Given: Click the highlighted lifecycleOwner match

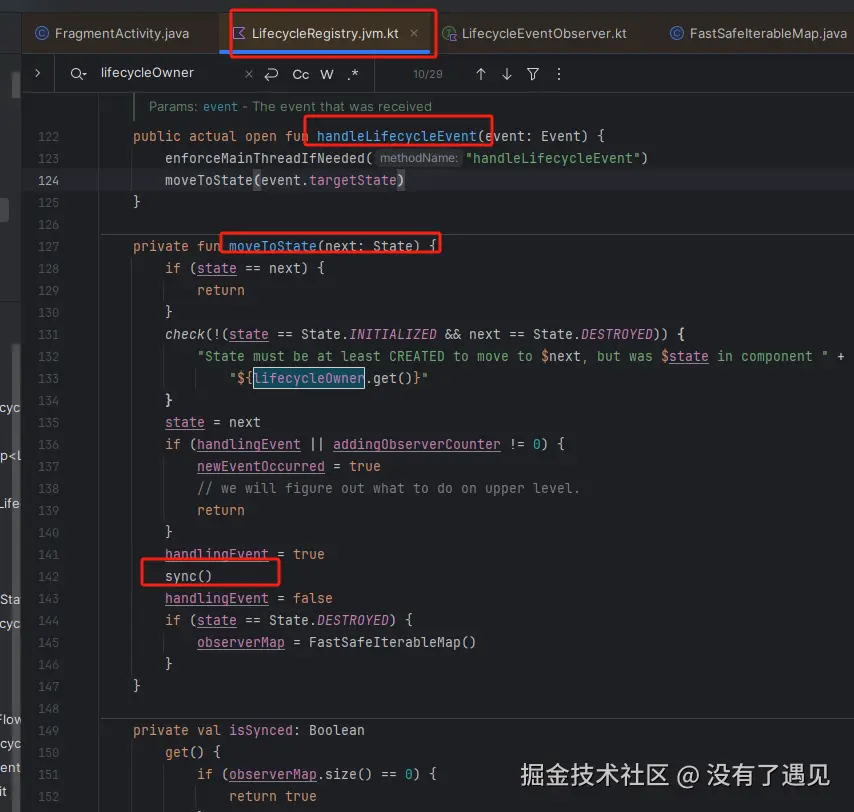Looking at the screenshot, I should click(309, 378).
